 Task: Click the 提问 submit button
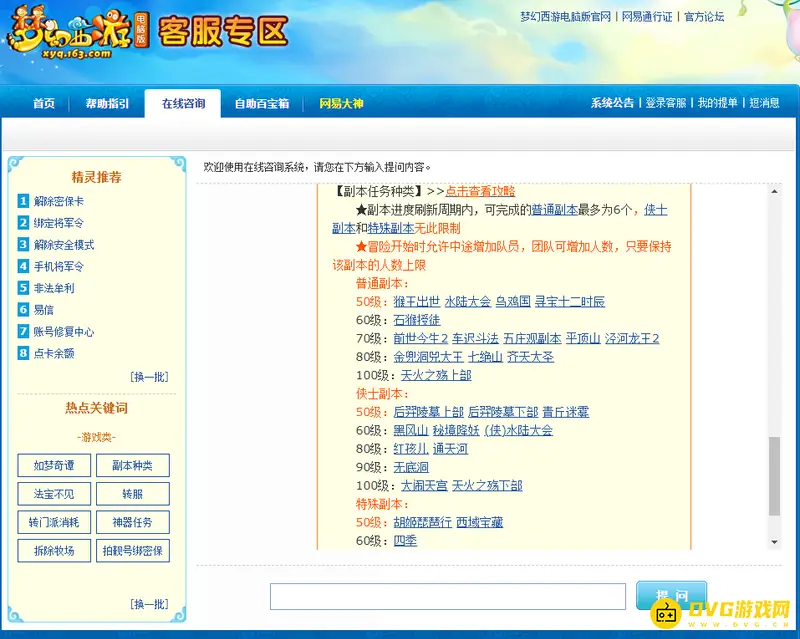coord(671,595)
